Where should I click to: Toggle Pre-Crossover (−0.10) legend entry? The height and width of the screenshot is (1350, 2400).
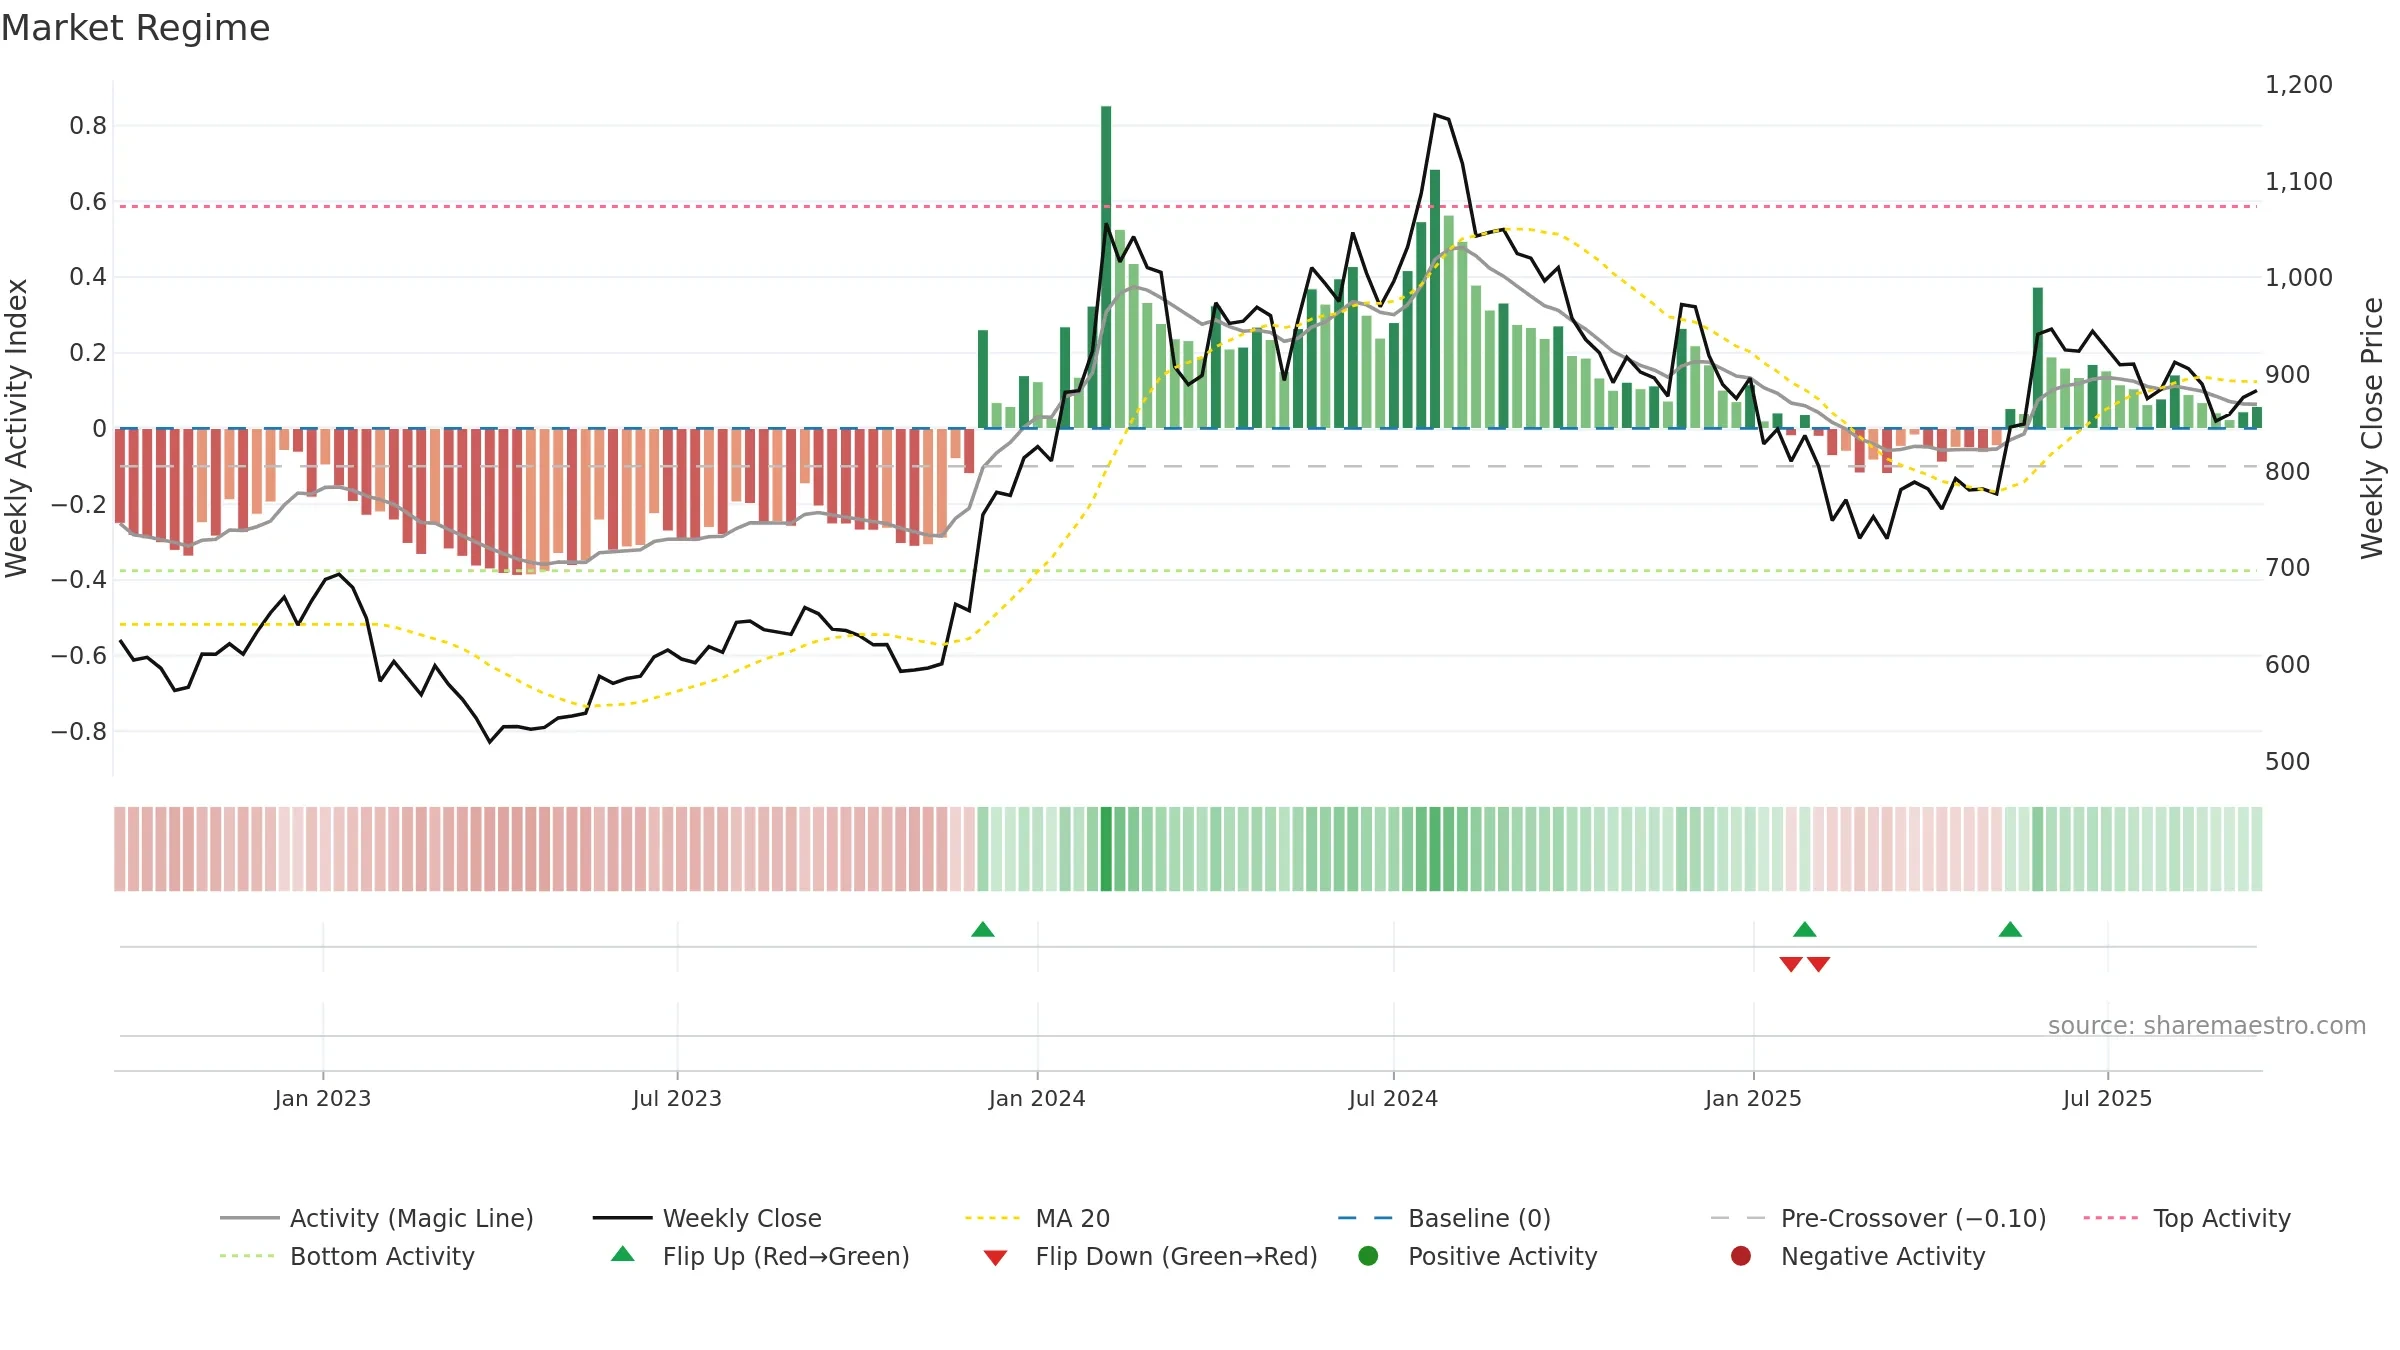tap(1878, 1218)
